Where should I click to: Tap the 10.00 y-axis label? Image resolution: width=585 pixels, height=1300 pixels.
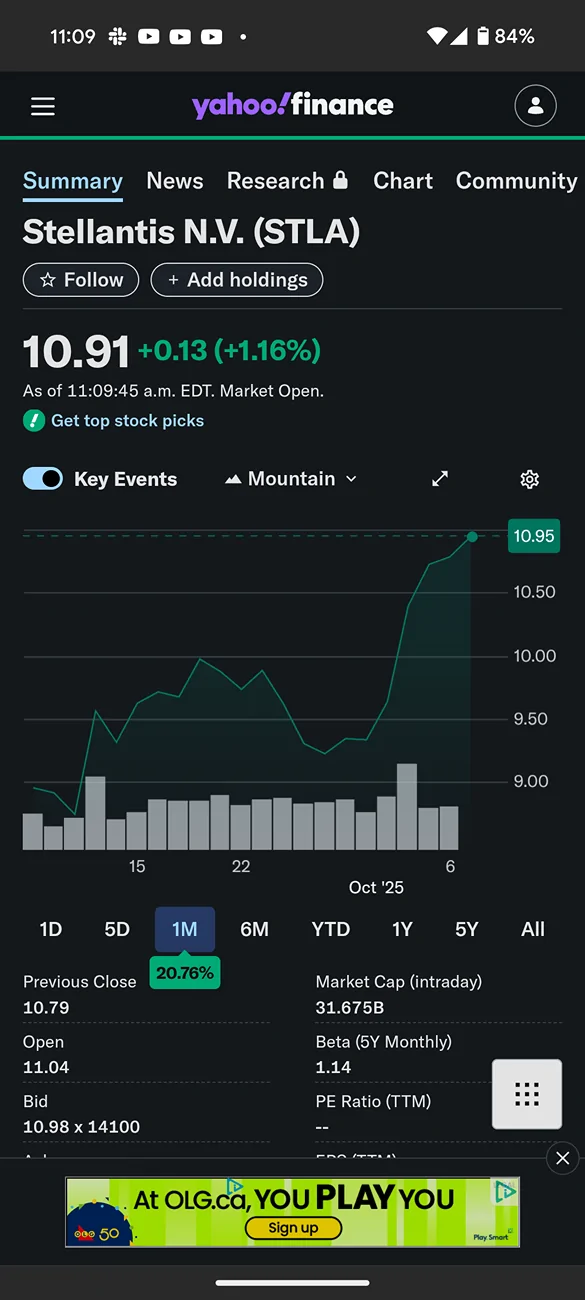(535, 656)
